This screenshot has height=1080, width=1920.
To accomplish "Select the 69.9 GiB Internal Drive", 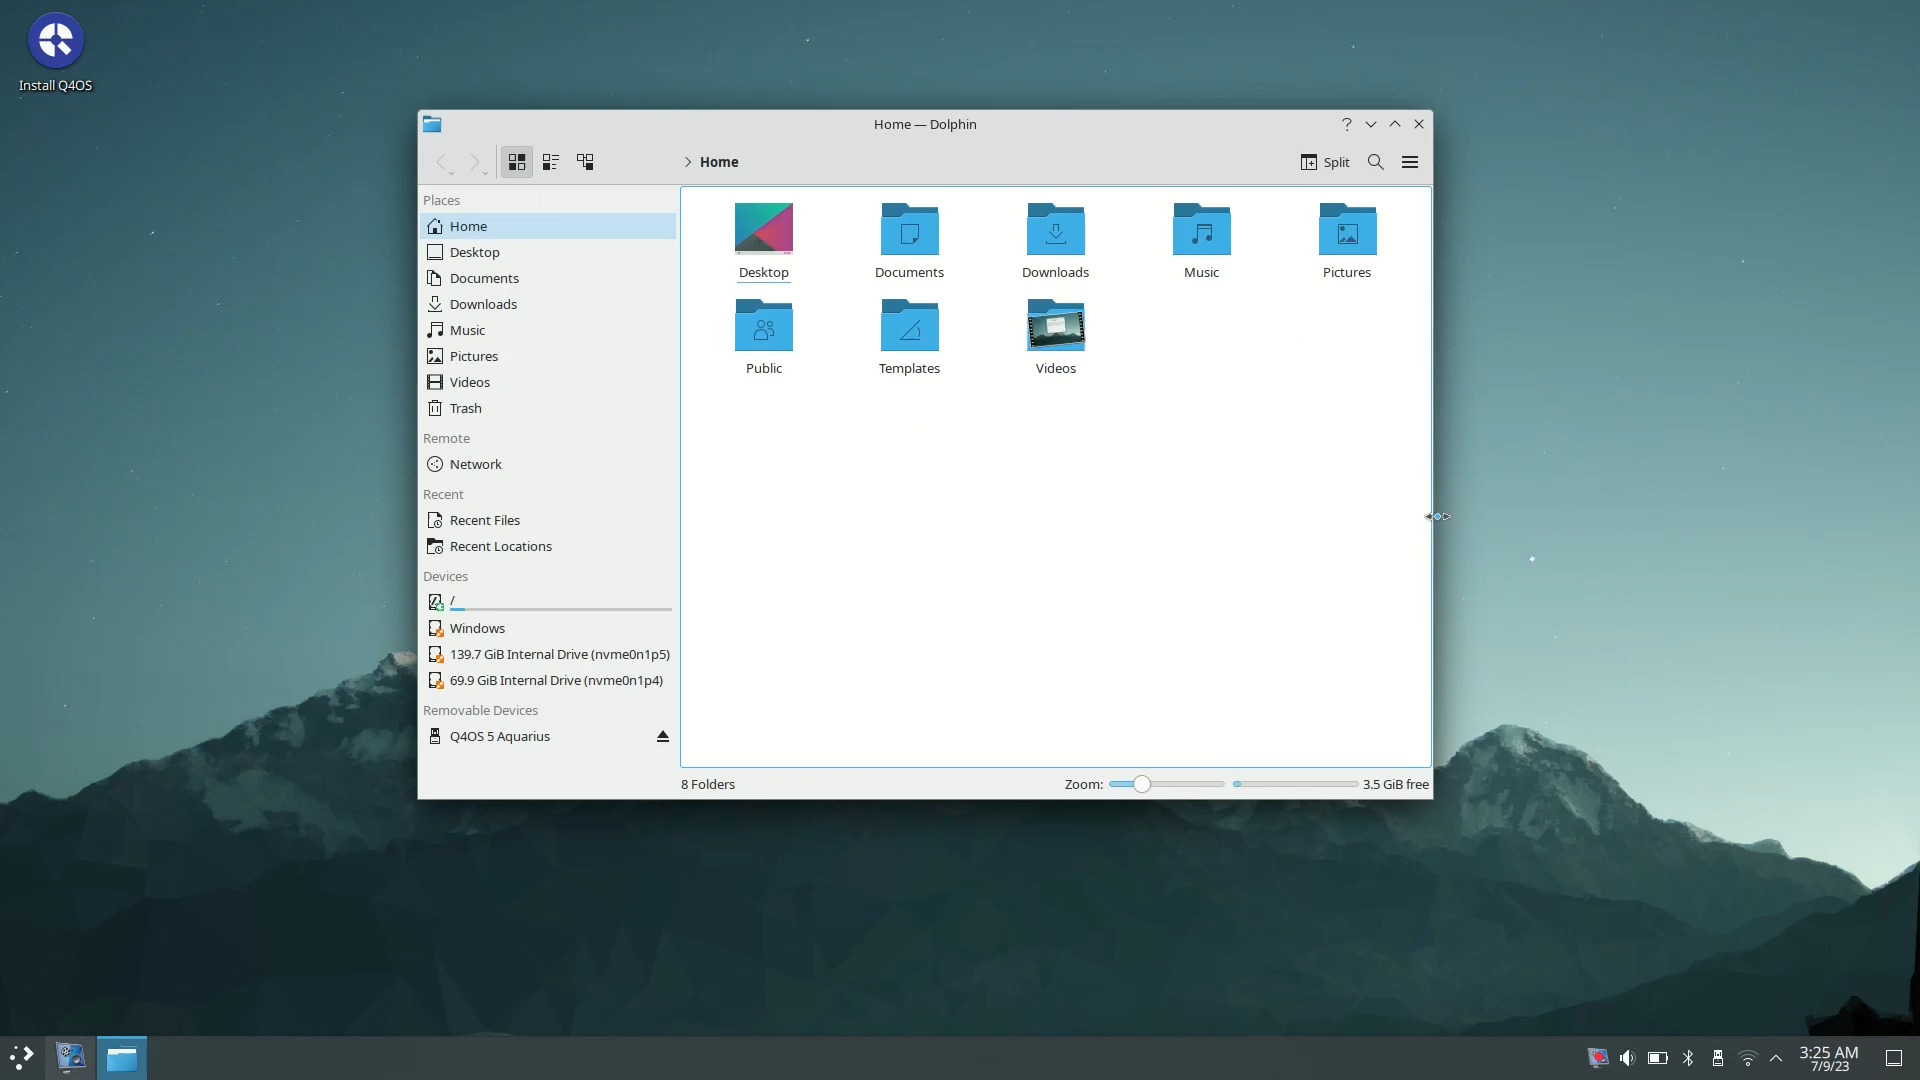I will pyautogui.click(x=548, y=680).
